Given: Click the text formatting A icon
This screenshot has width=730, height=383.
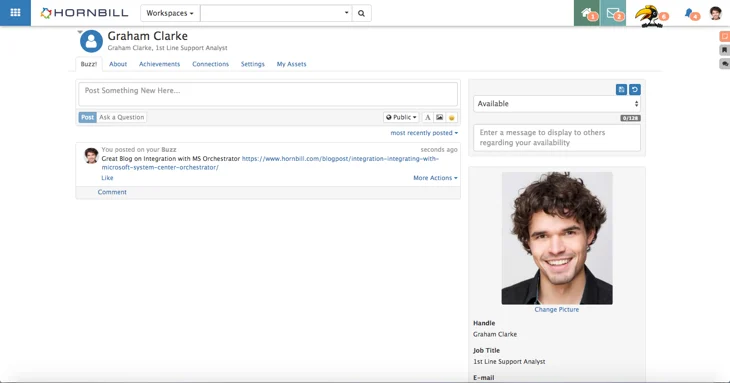Looking at the screenshot, I should [427, 117].
